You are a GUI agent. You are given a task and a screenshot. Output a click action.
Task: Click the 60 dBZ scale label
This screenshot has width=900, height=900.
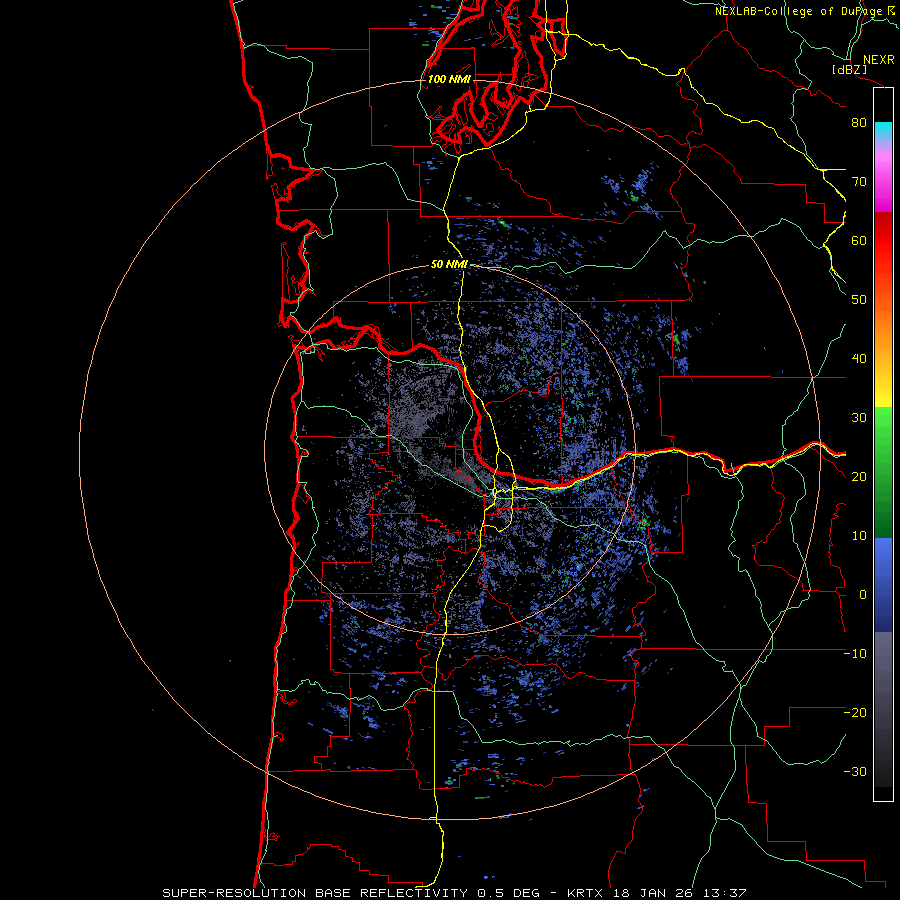(x=859, y=241)
